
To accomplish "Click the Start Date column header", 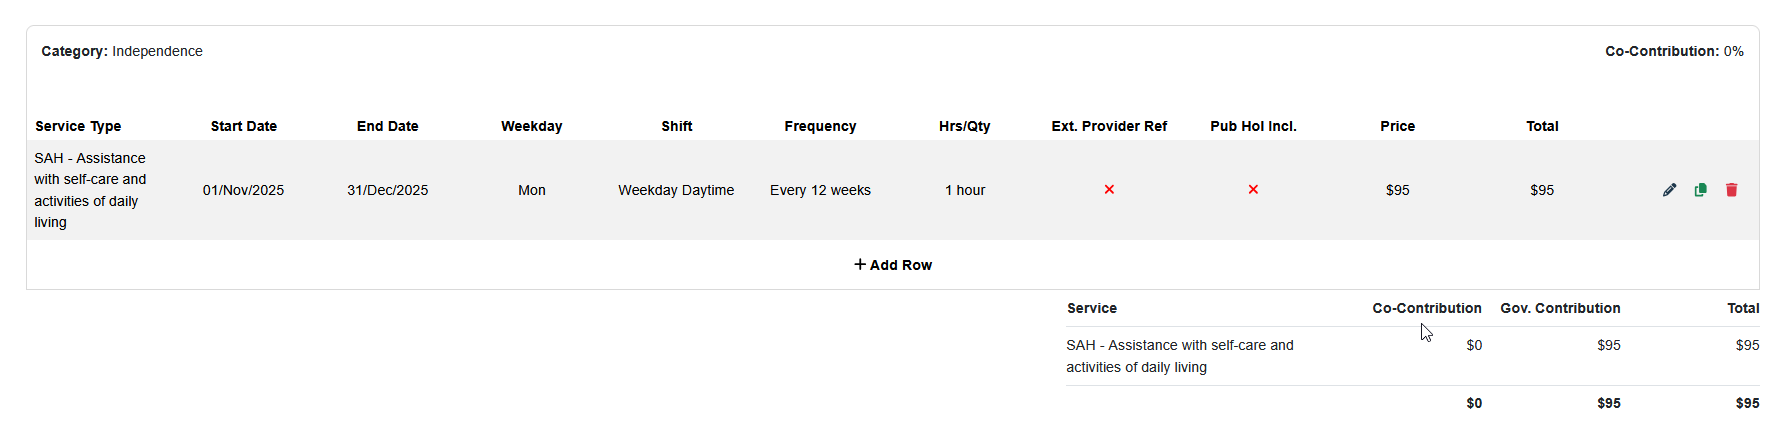I will click(244, 126).
